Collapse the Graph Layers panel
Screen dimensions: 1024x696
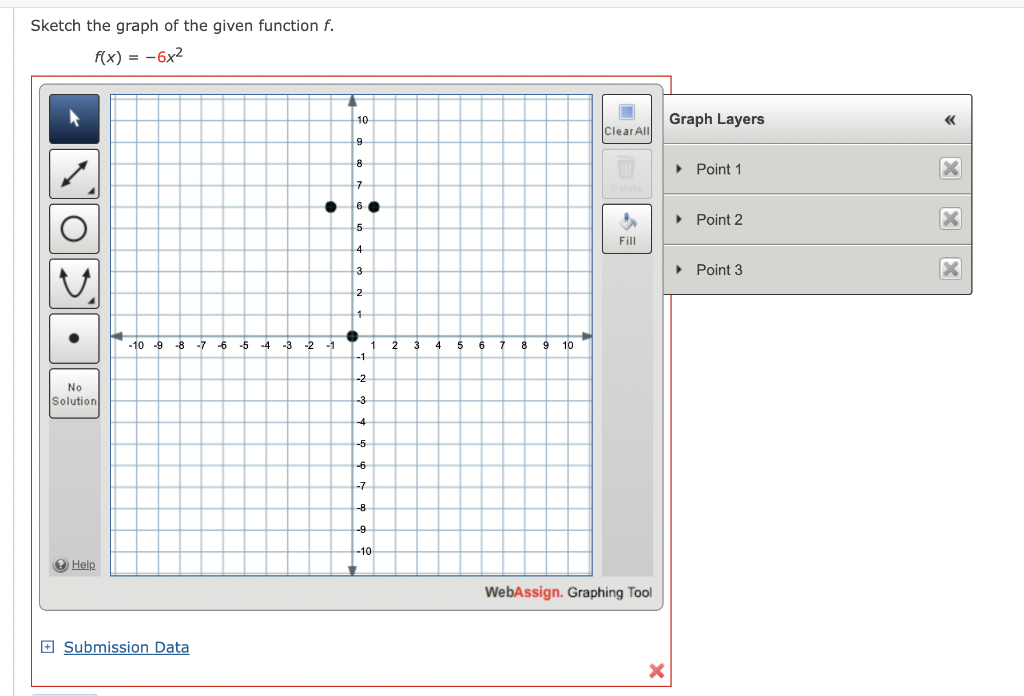coord(948,119)
